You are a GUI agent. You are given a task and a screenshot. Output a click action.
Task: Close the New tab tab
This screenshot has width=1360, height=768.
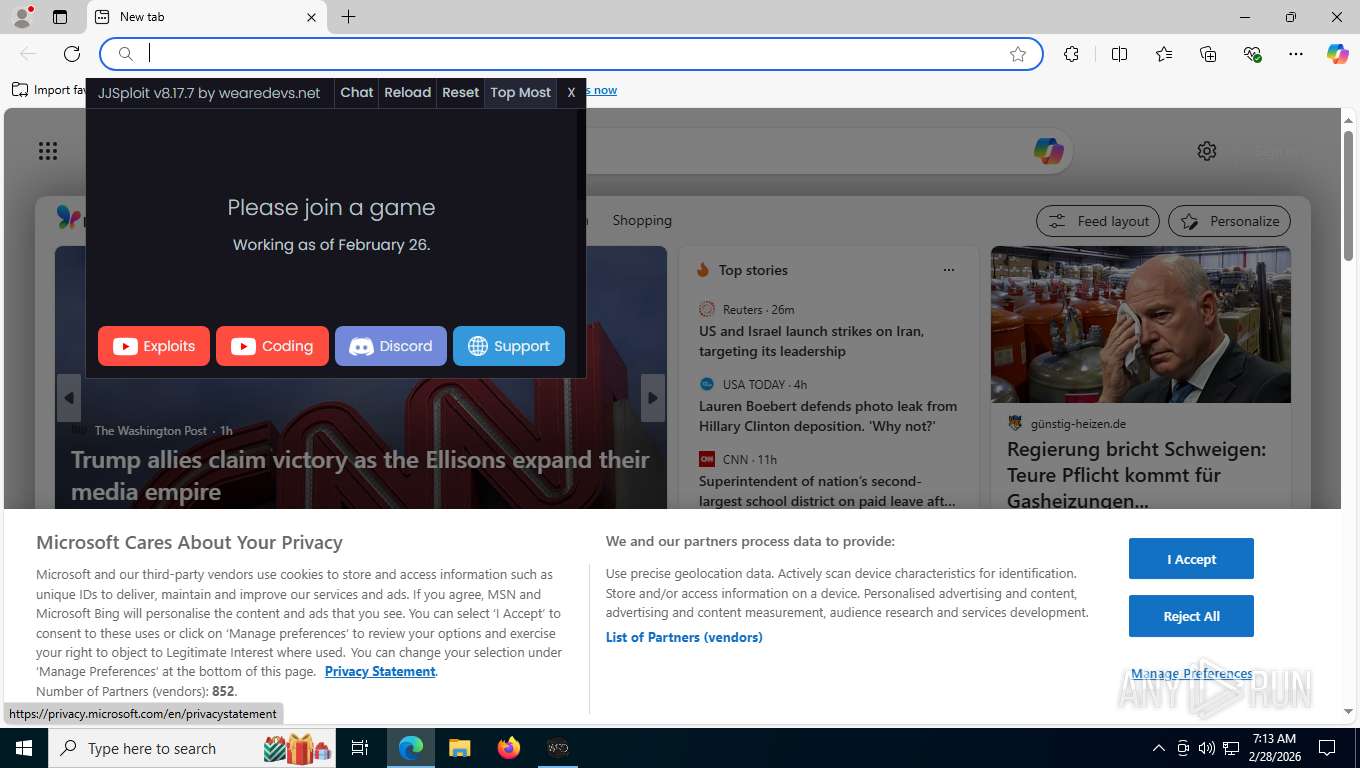(311, 17)
